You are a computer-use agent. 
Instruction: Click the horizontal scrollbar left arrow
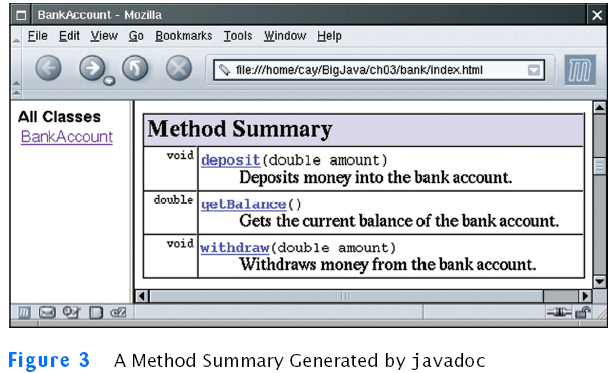pos(142,296)
